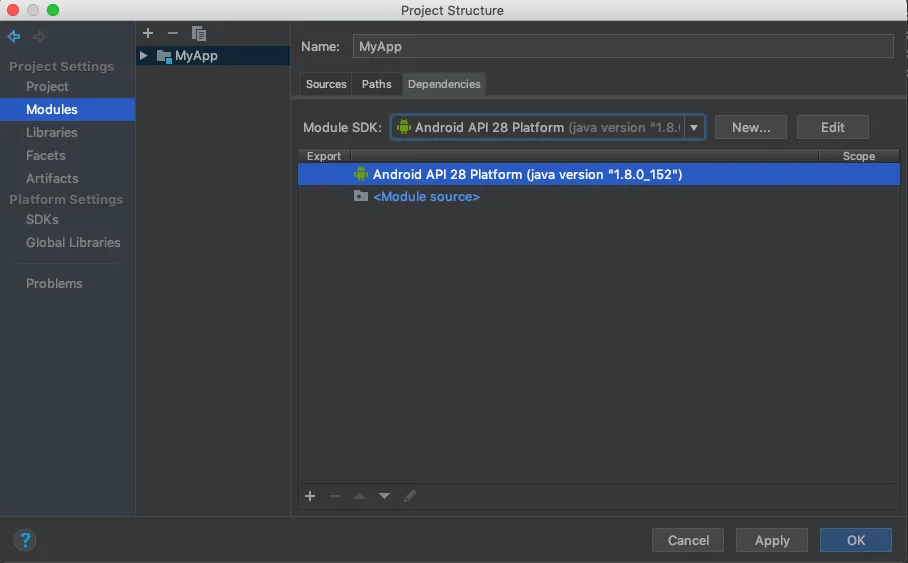Image resolution: width=908 pixels, height=563 pixels.
Task: Click the OK button
Action: tap(856, 540)
